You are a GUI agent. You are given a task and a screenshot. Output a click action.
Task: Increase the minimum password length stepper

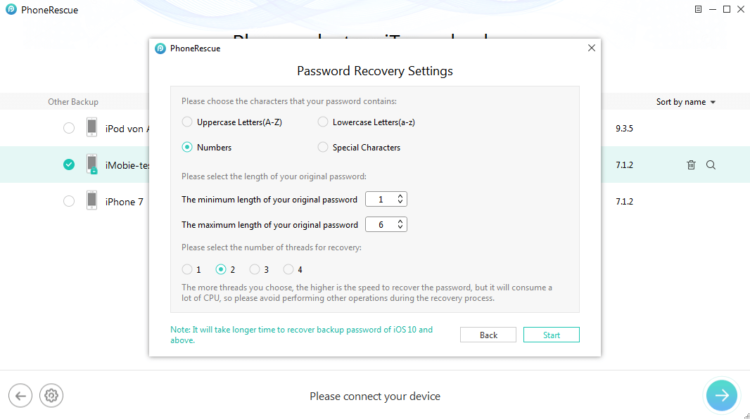point(400,196)
